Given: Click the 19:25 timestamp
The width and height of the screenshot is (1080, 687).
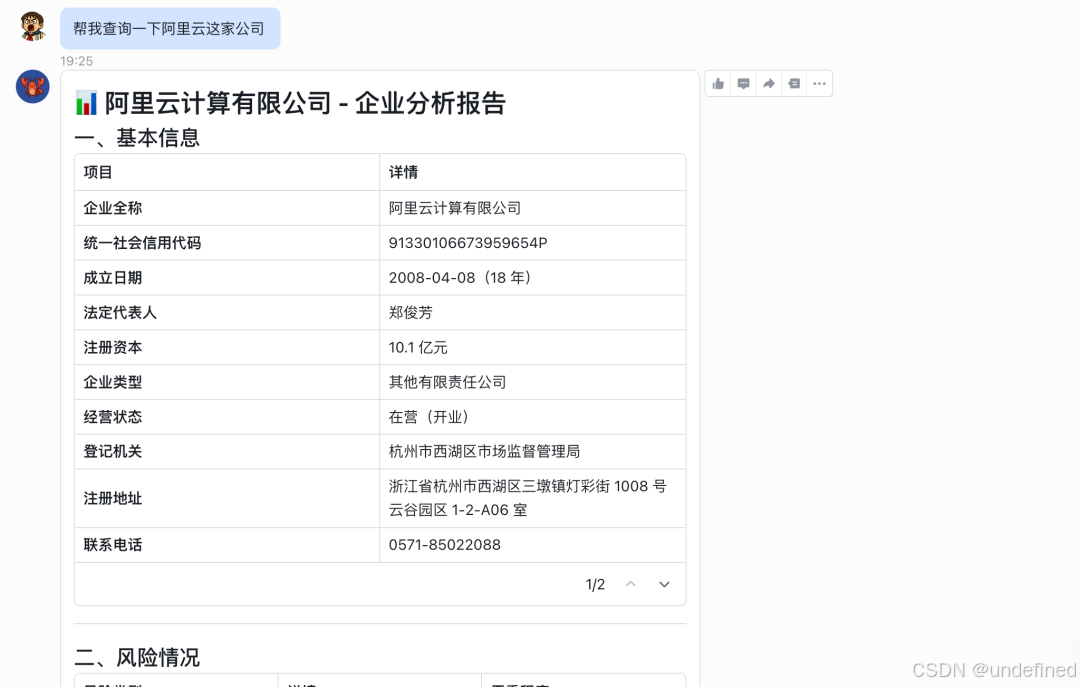Looking at the screenshot, I should [76, 61].
